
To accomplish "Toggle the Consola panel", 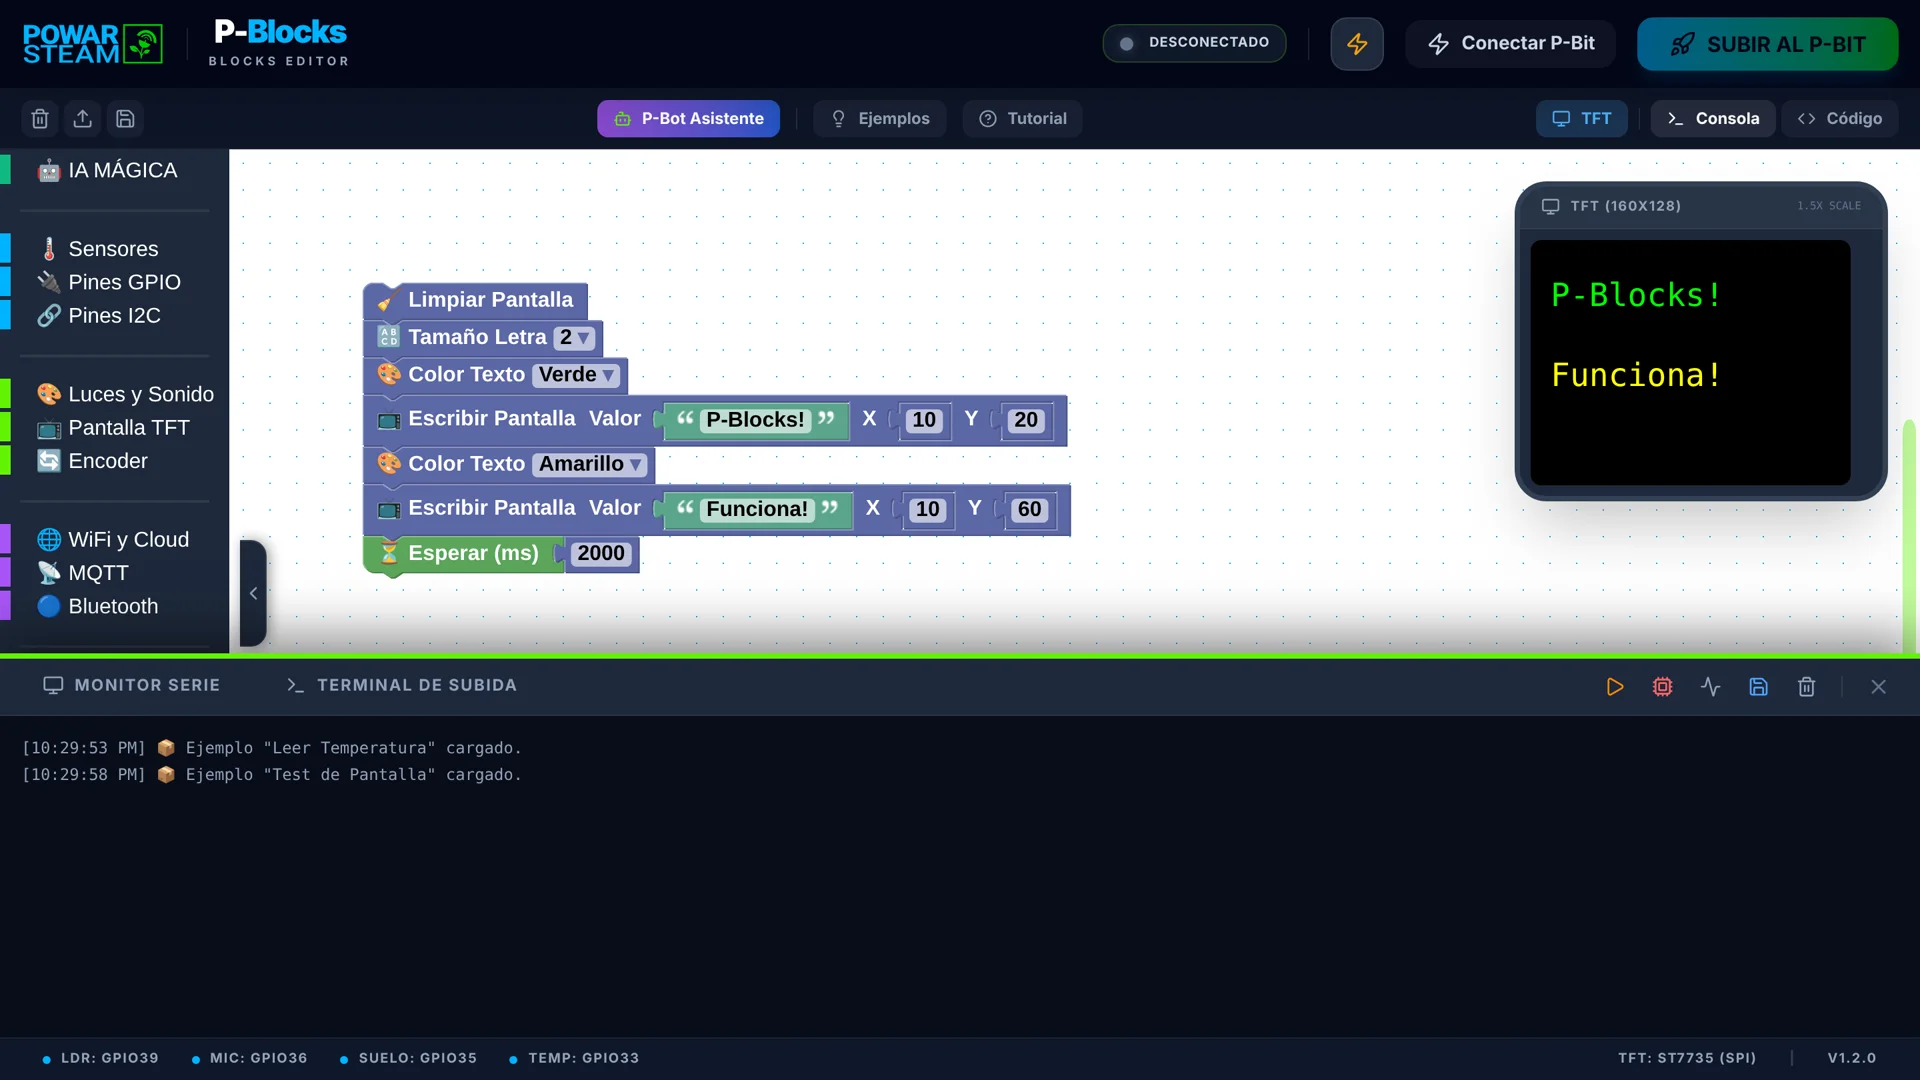I will pyautogui.click(x=1712, y=119).
